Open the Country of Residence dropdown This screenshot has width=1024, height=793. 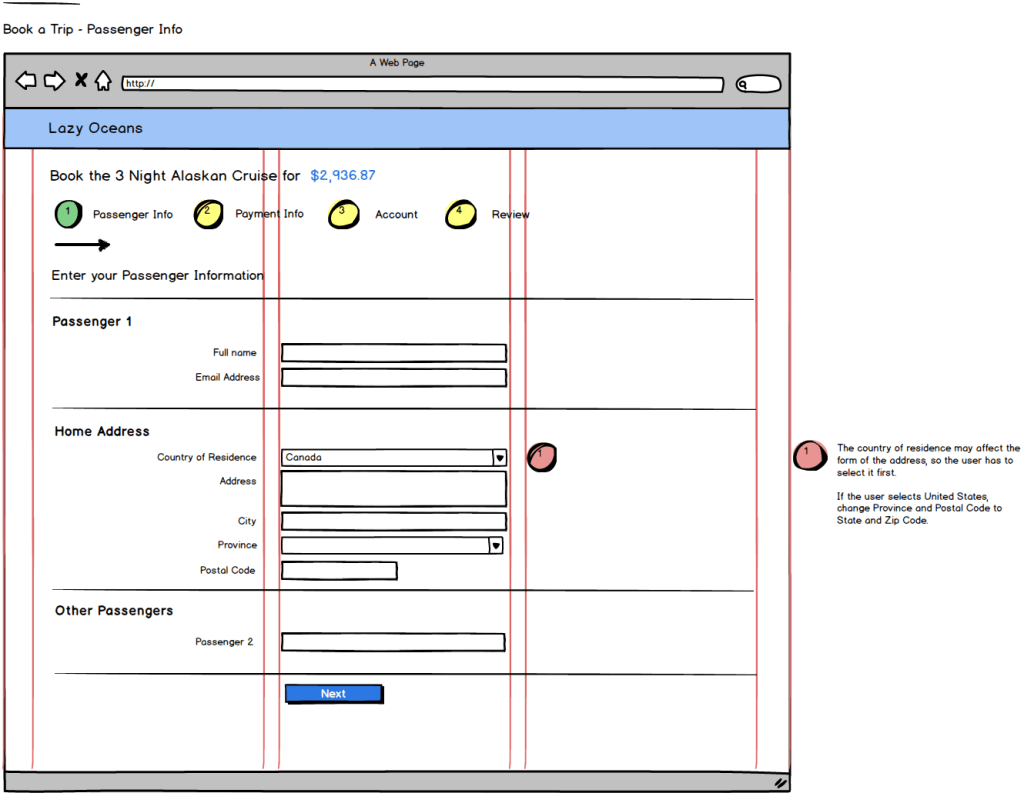click(x=500, y=457)
